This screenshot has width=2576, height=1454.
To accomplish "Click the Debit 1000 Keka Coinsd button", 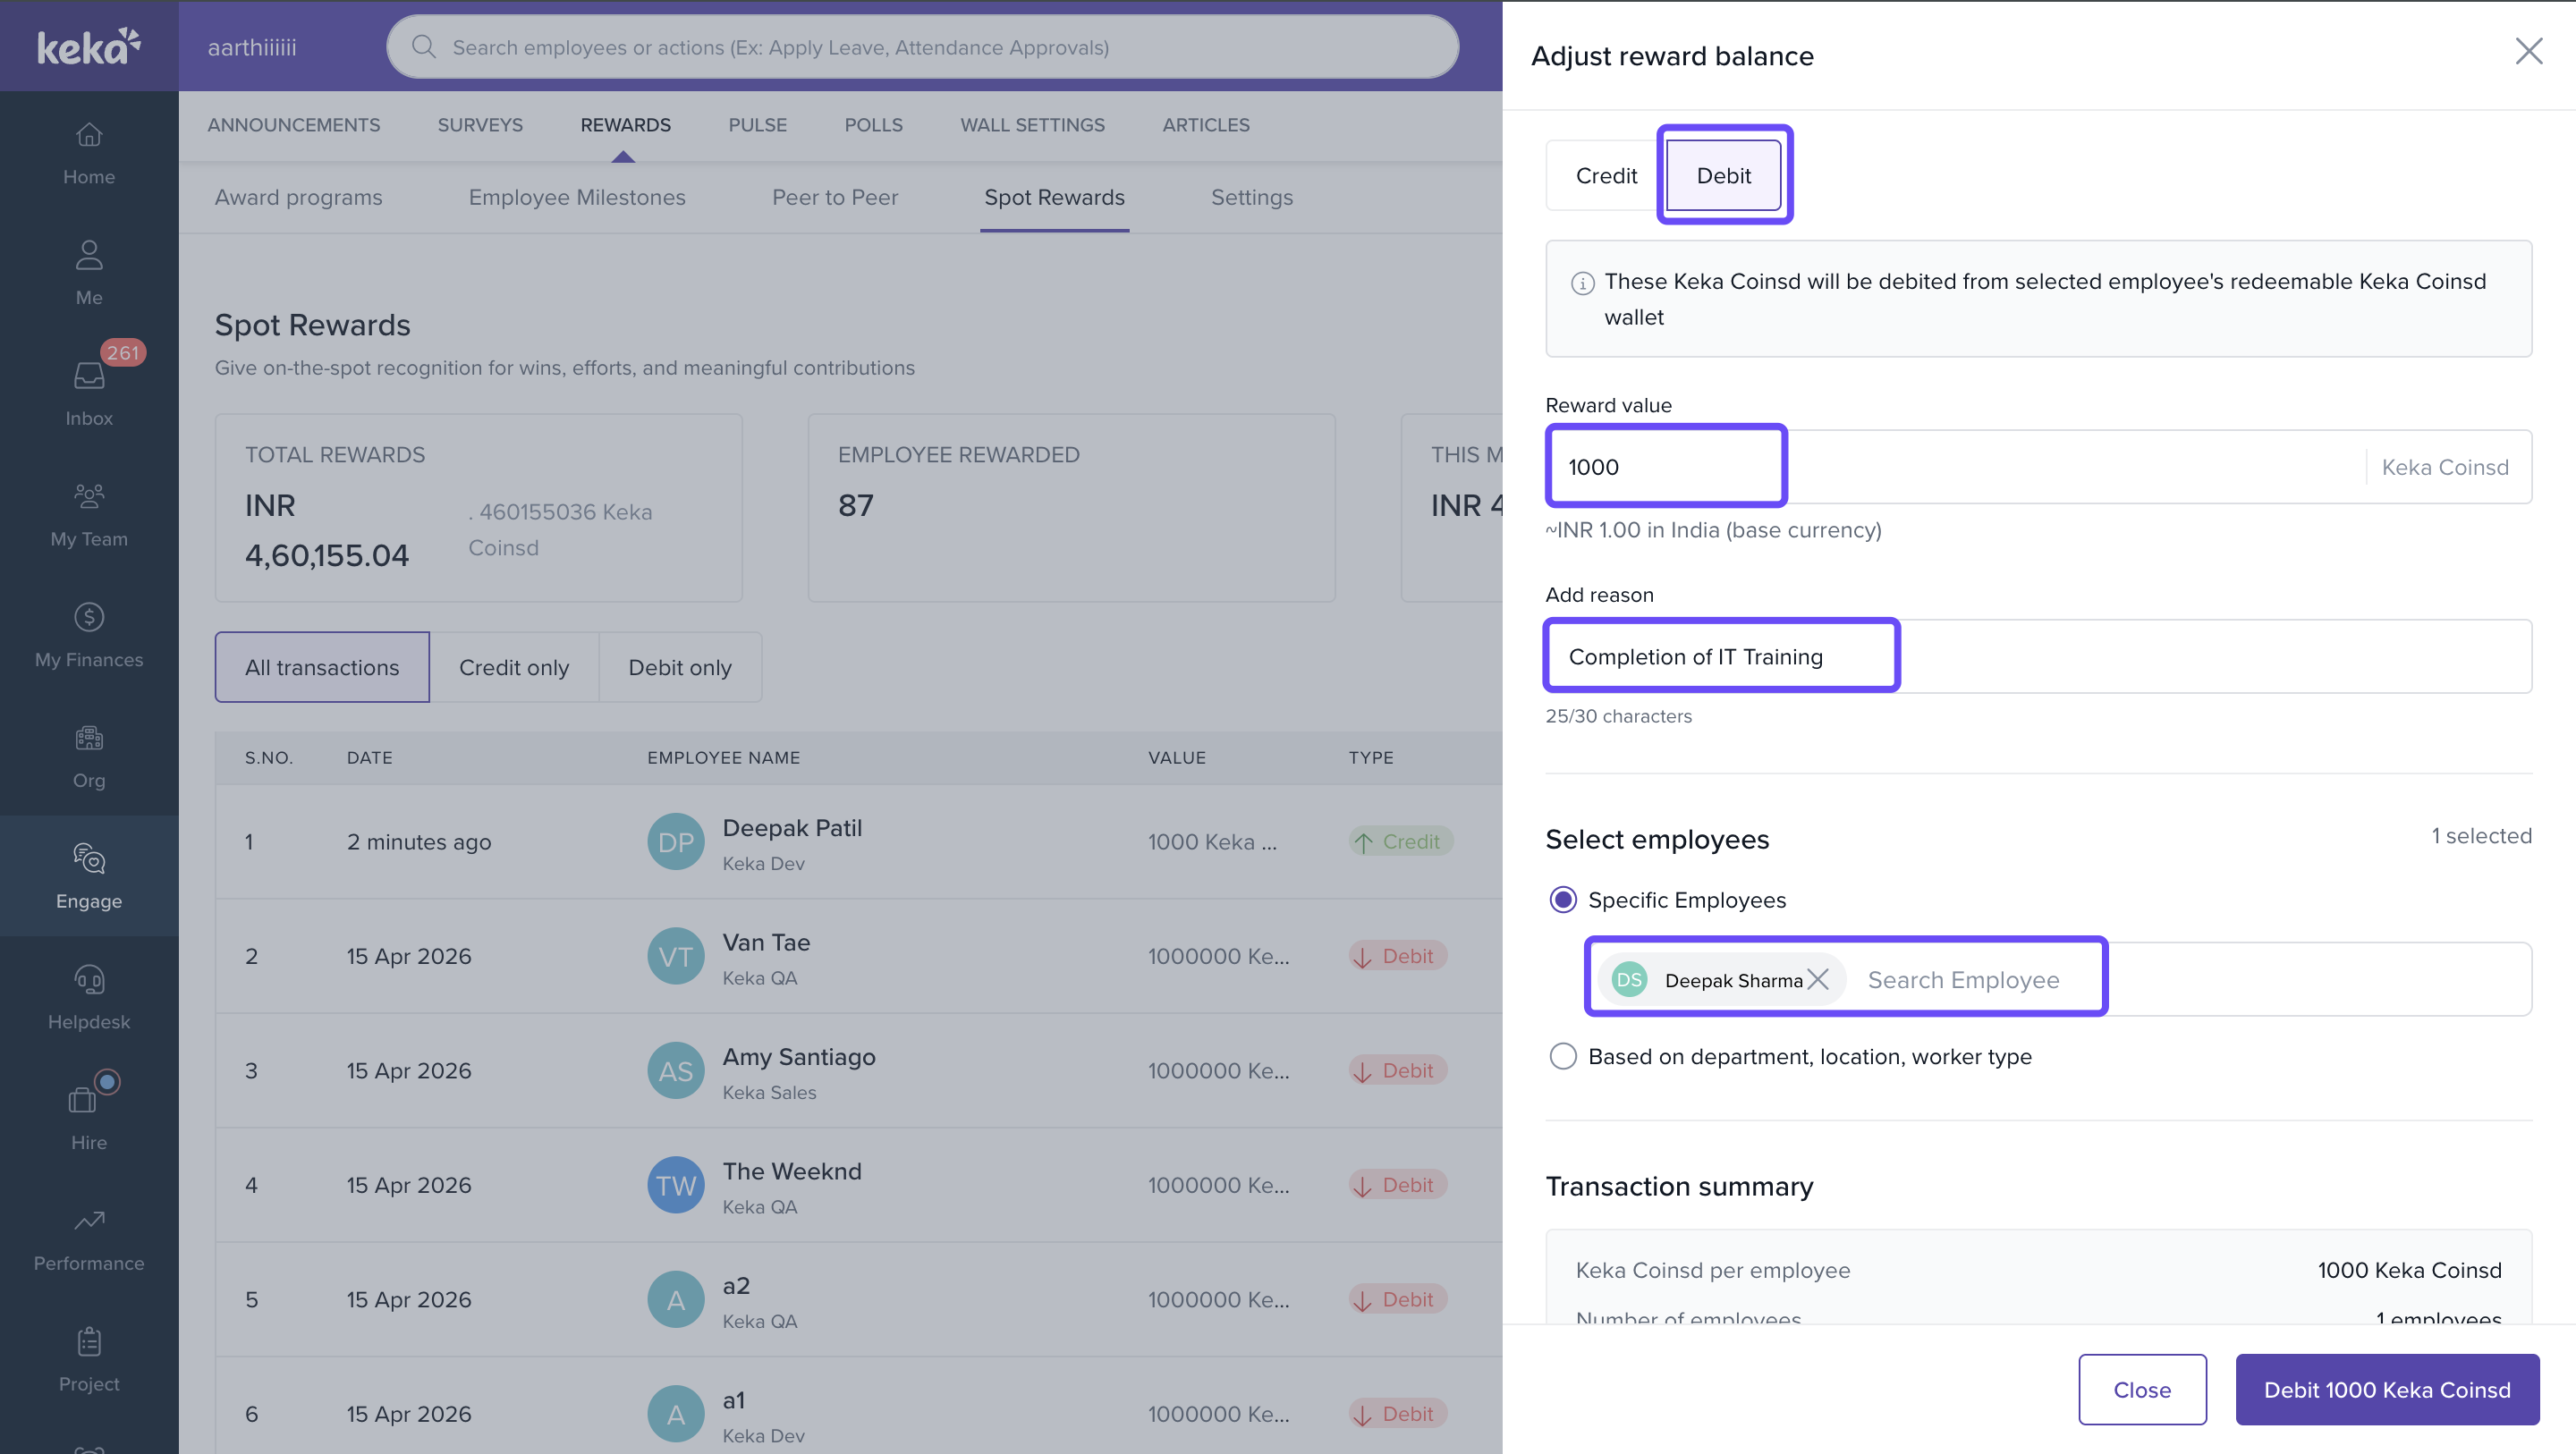I will [x=2386, y=1389].
